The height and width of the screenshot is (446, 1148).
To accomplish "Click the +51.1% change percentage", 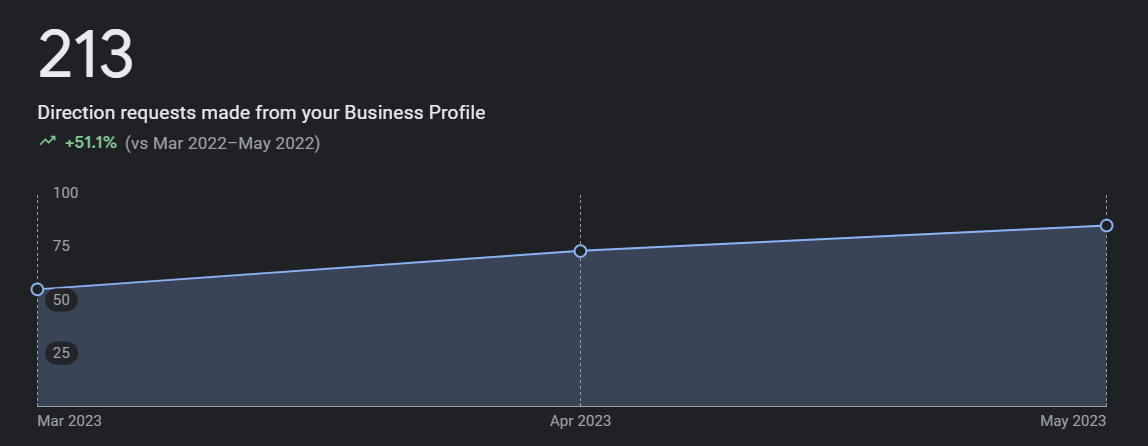I will point(91,143).
